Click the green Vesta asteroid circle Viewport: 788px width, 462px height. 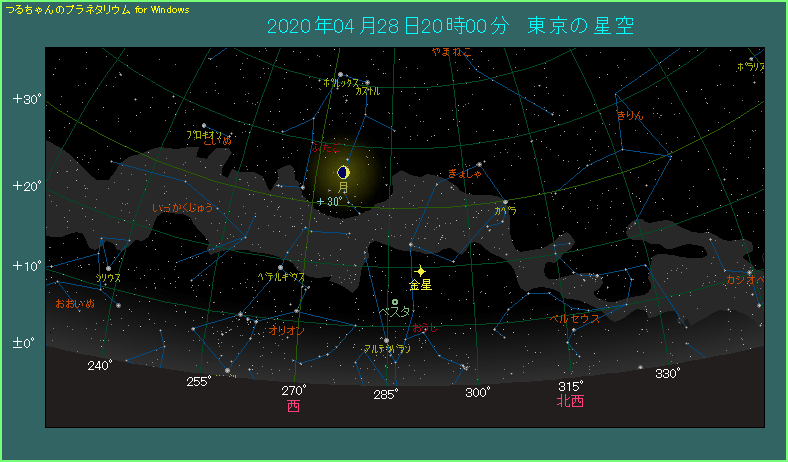coord(395,302)
